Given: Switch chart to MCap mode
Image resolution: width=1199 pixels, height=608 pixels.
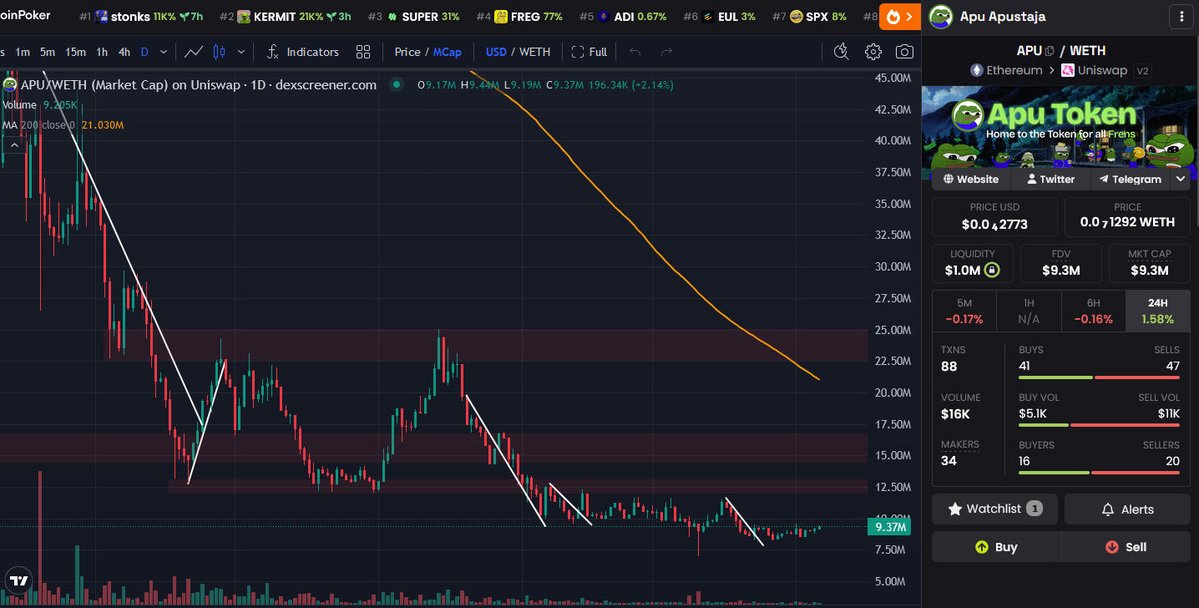Looking at the screenshot, I should (447, 52).
